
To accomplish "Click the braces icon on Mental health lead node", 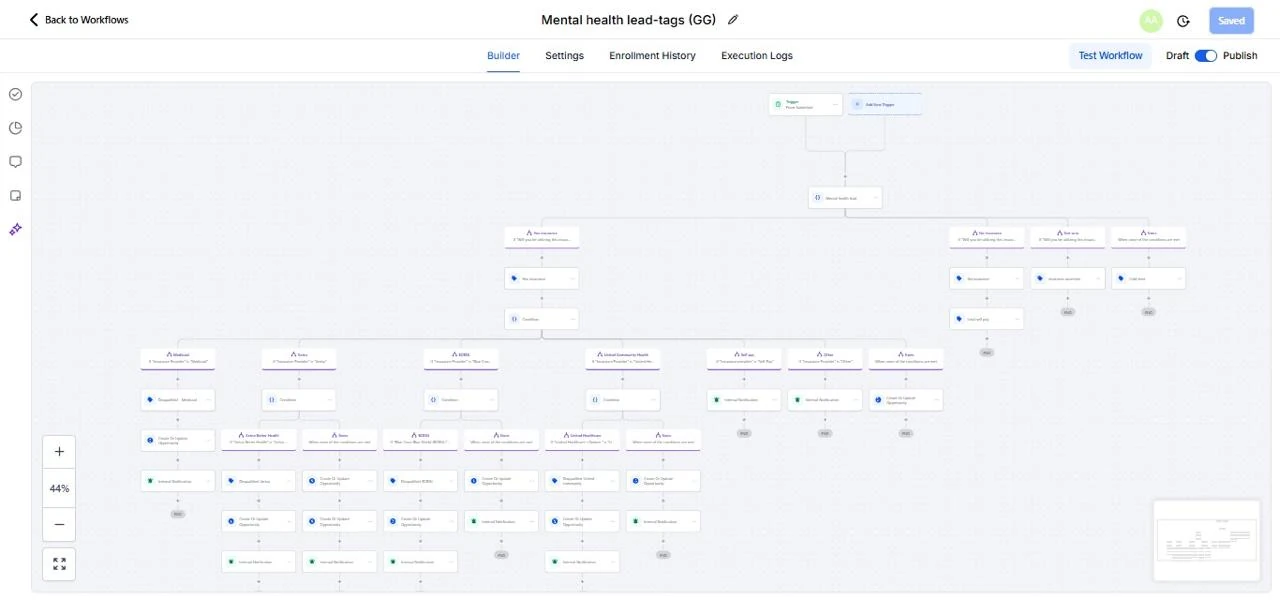I will pyautogui.click(x=817, y=198).
